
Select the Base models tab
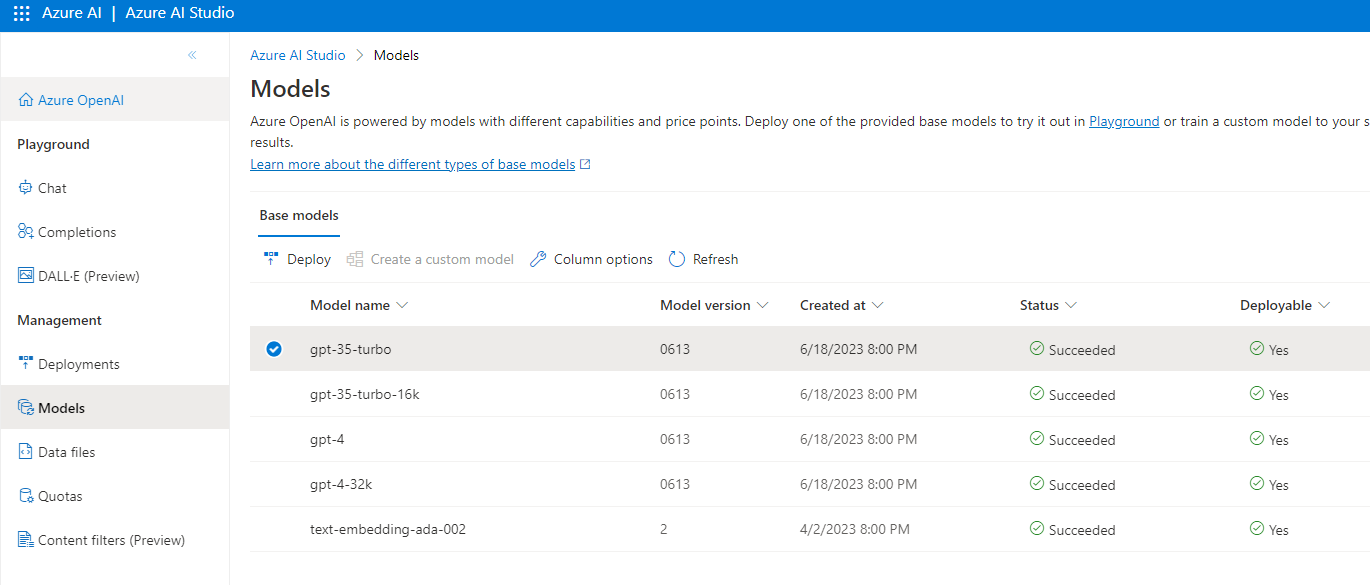299,215
